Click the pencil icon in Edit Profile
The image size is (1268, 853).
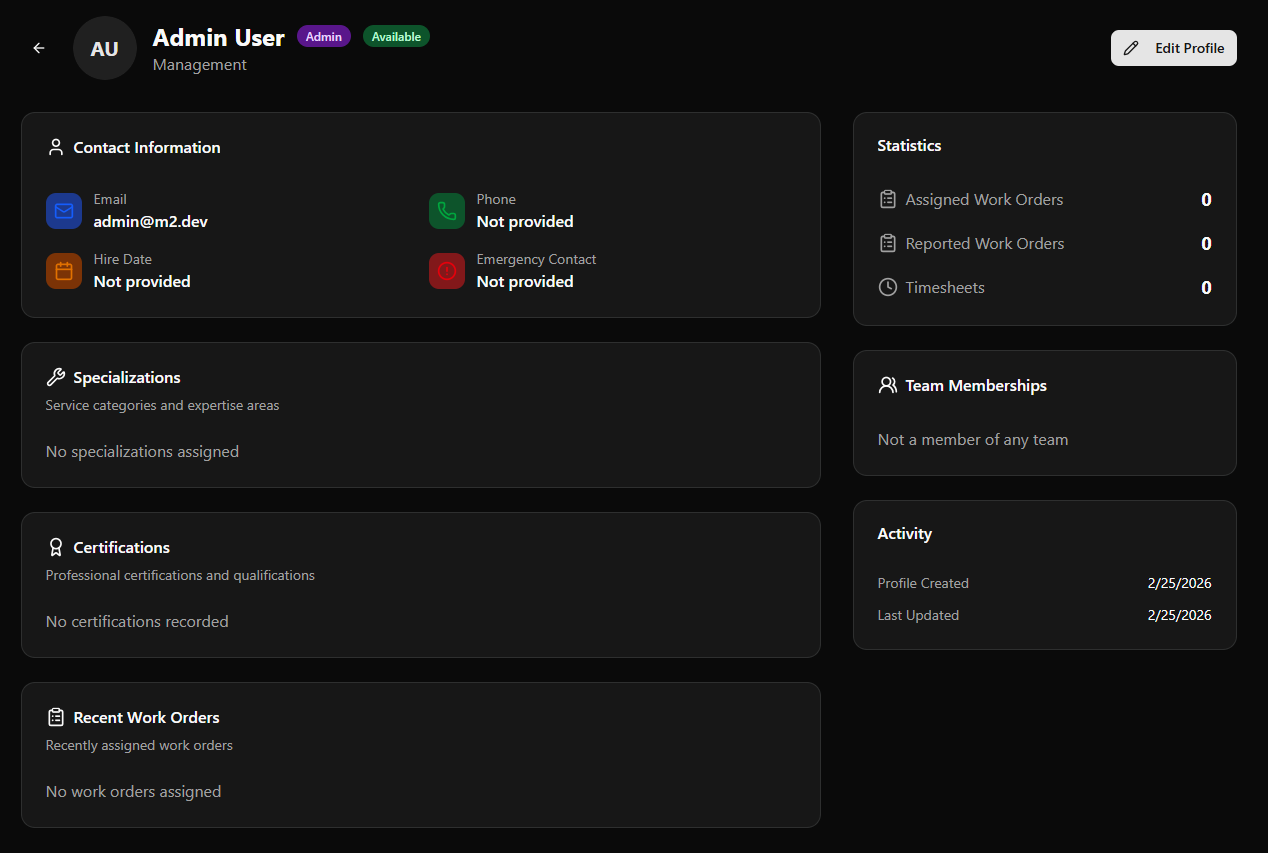click(1131, 48)
